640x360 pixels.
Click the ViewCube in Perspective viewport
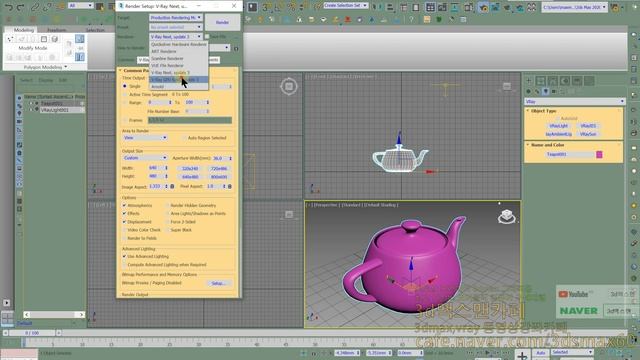coord(507,216)
